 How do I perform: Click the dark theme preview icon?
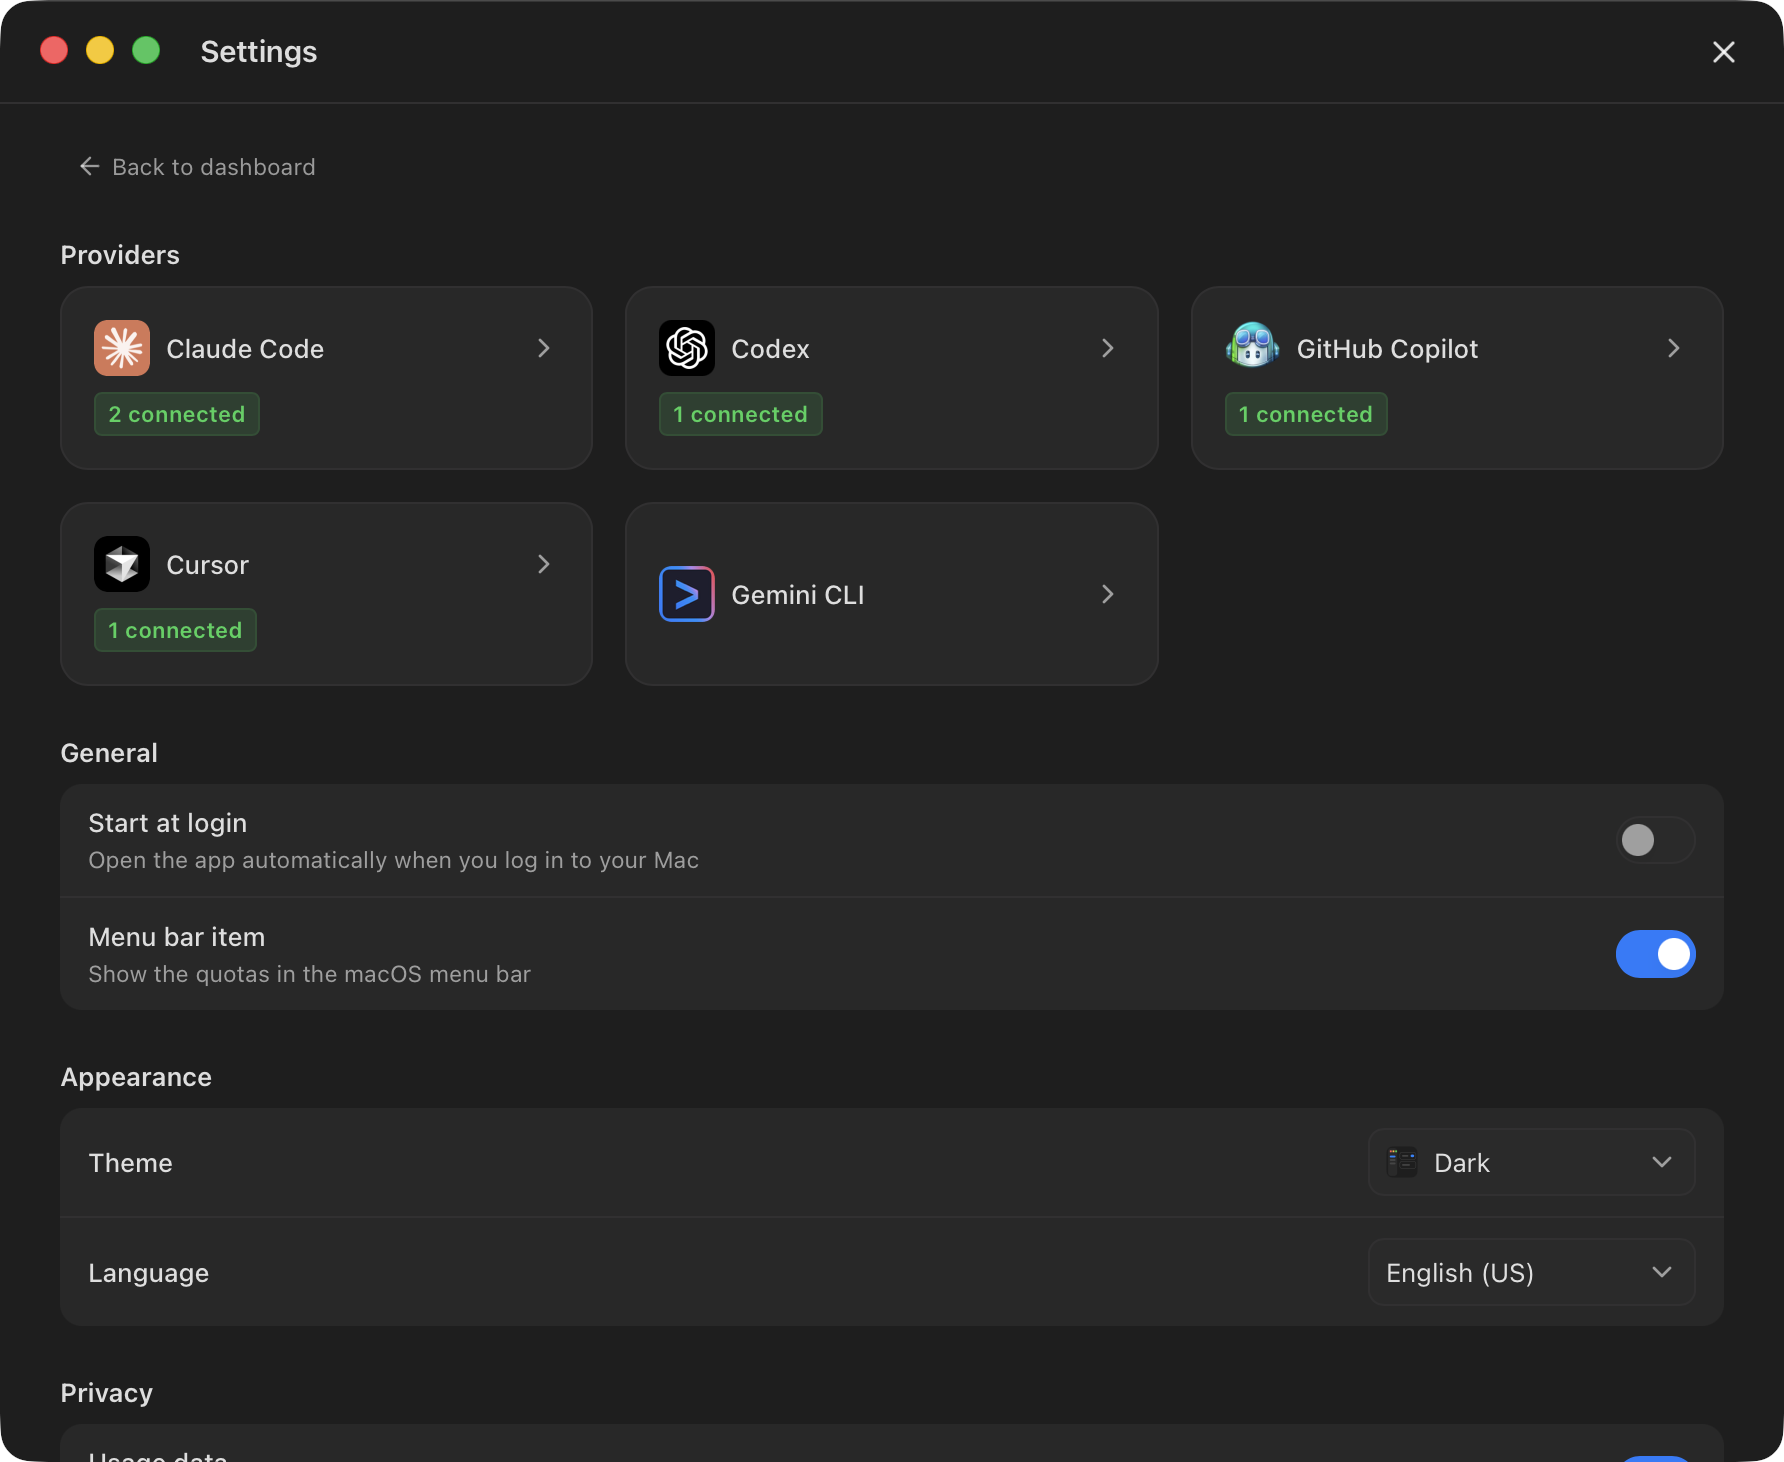(x=1403, y=1162)
